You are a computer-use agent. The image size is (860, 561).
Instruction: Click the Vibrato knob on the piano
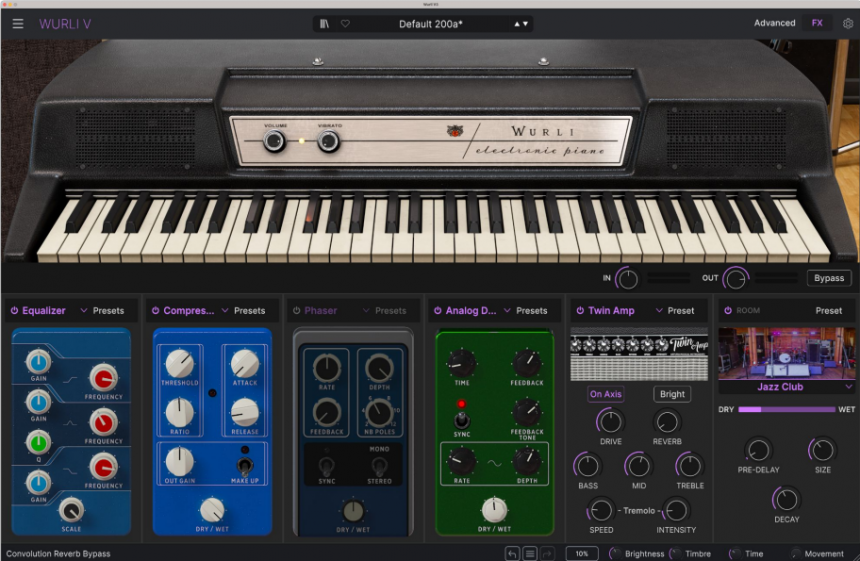pos(329,141)
